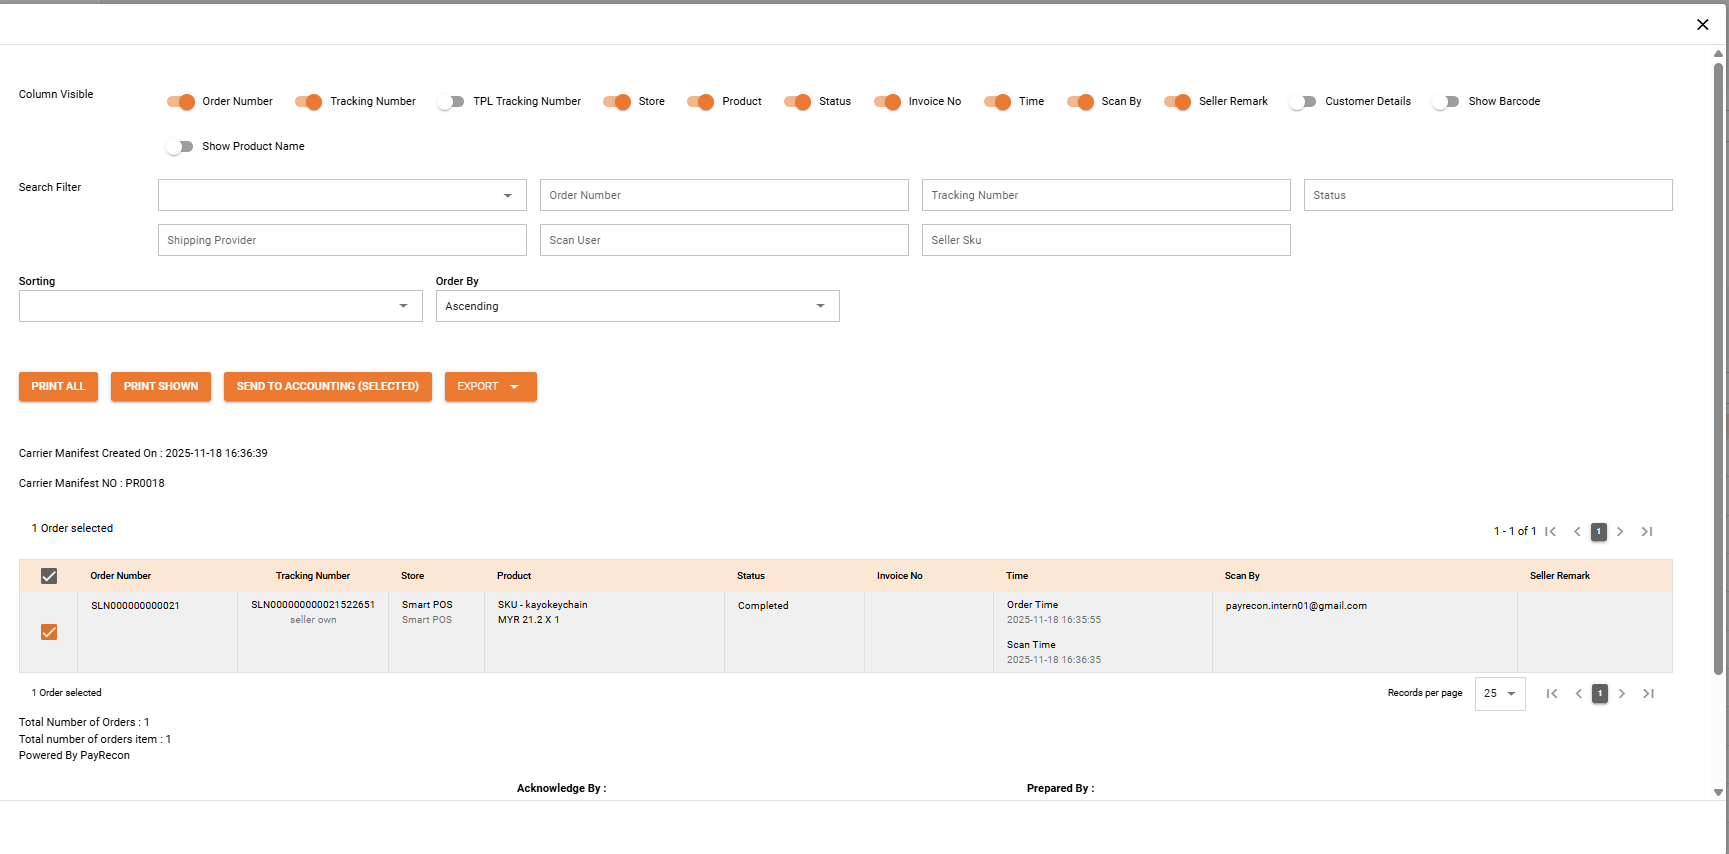Screen dimensions: 1729x854
Task: Toggle Invoice No column visibility
Action: [888, 102]
